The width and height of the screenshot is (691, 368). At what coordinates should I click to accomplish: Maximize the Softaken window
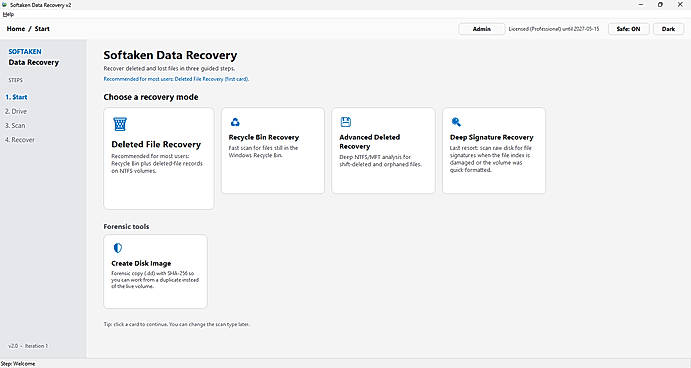660,5
